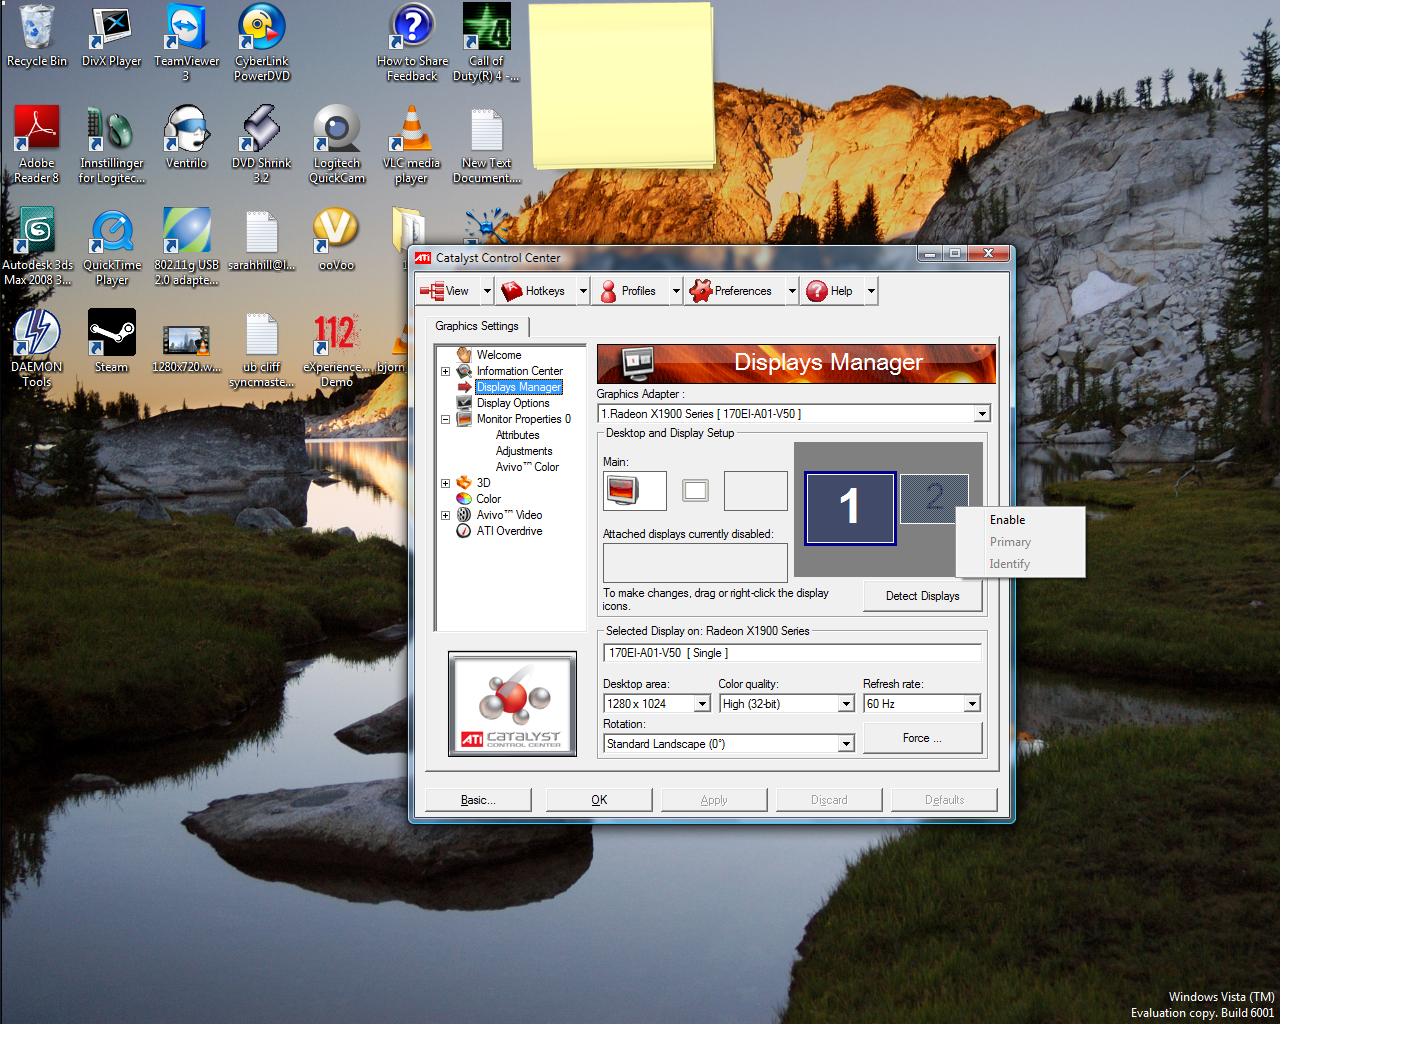Select Display Options in the tree
This screenshot has width=1408, height=1056.
point(513,403)
